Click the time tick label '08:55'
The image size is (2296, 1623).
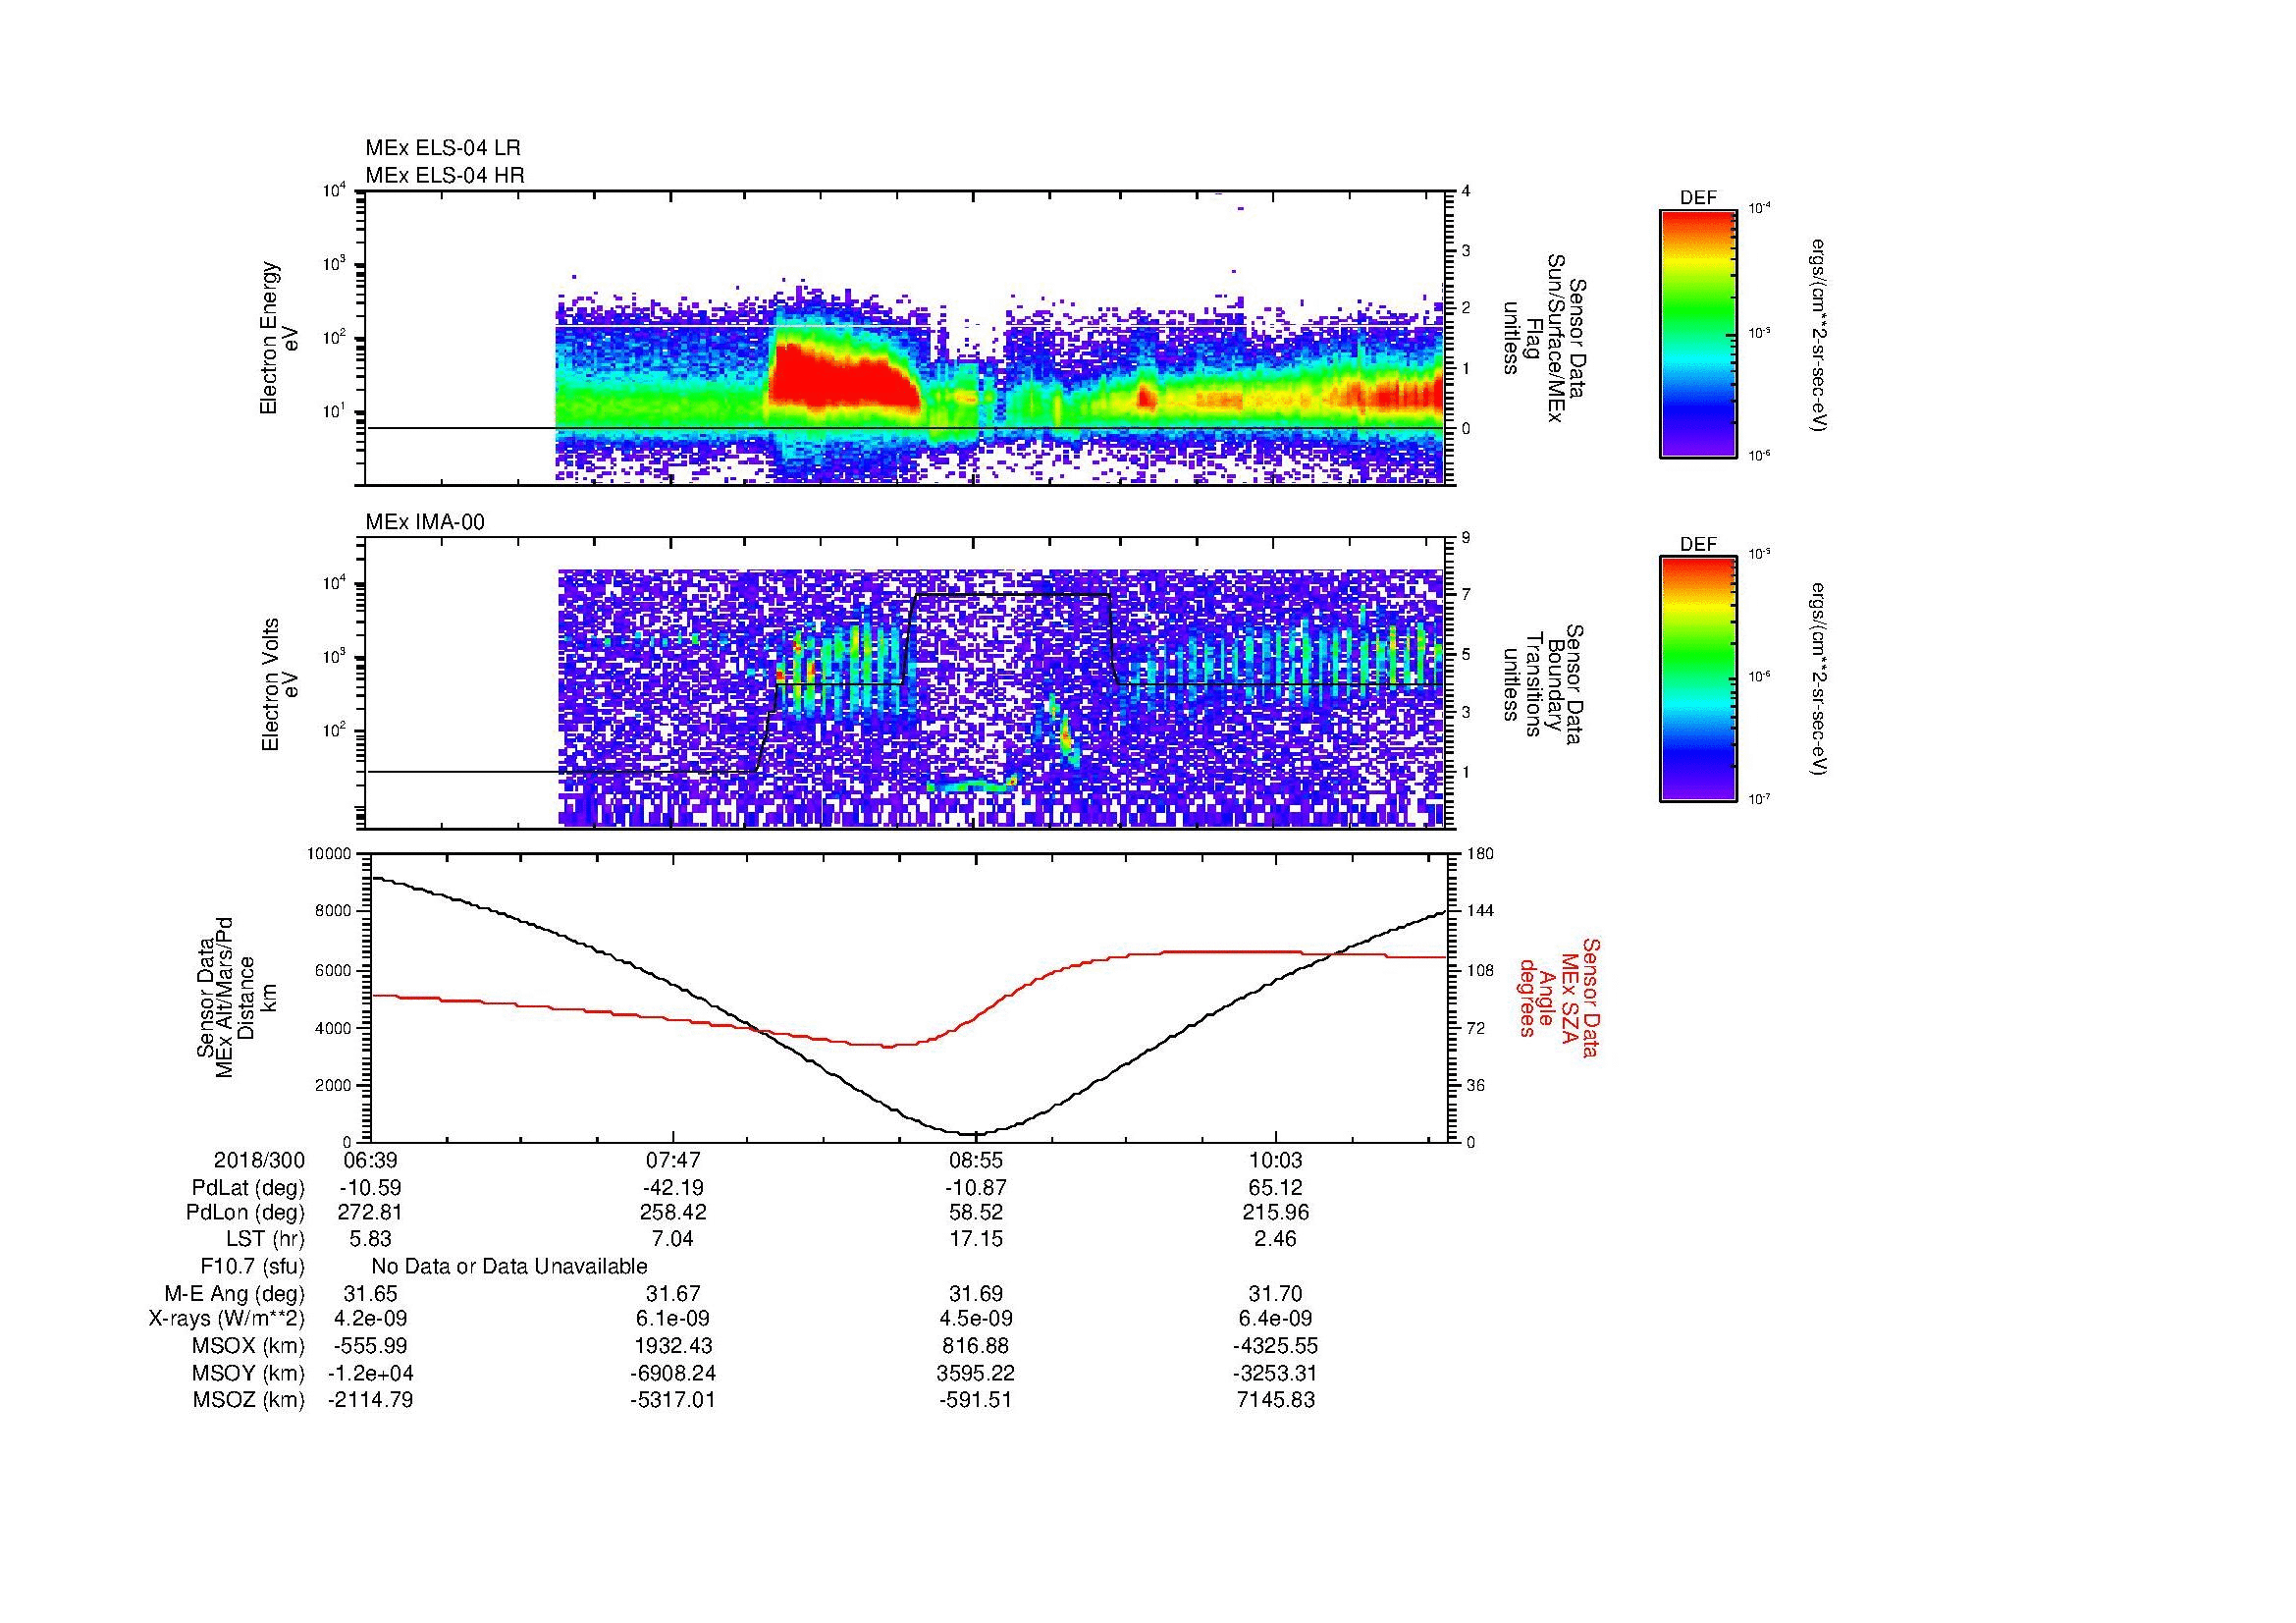click(976, 1160)
